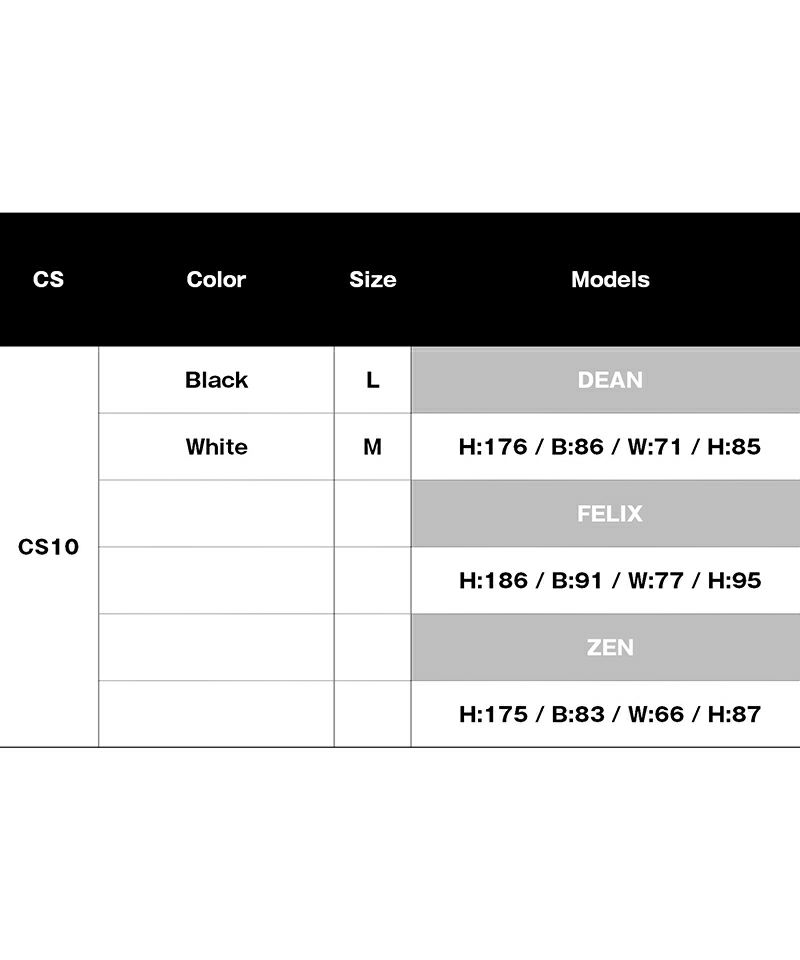Select empty Size cell beside FELIX
This screenshot has width=800, height=960.
tap(372, 514)
